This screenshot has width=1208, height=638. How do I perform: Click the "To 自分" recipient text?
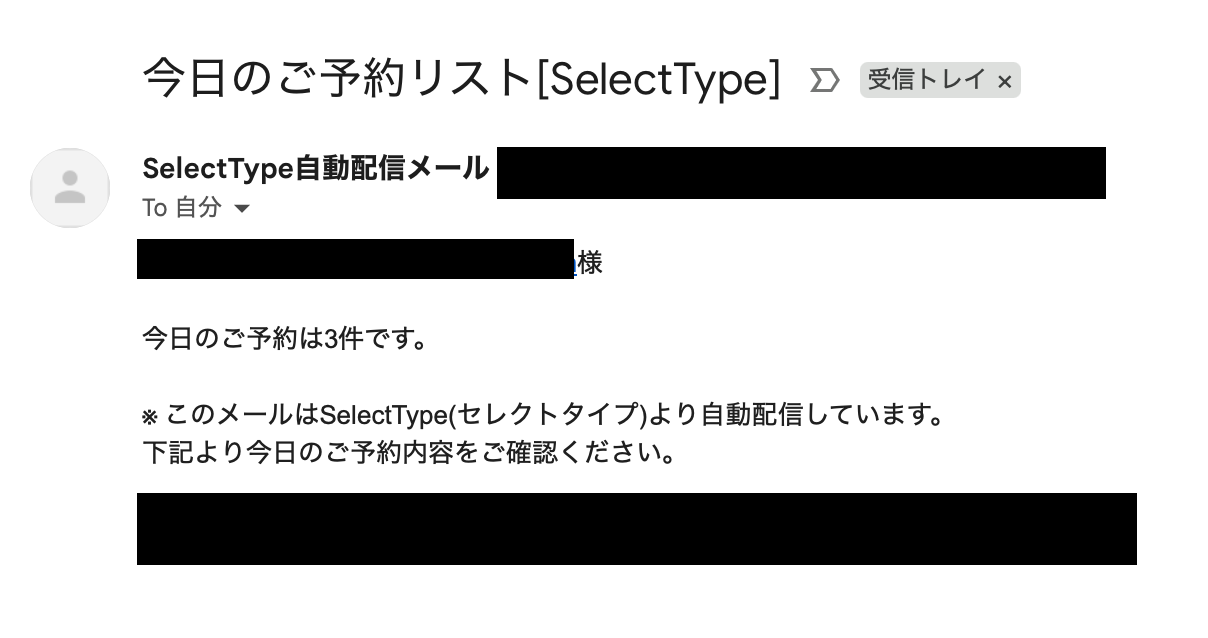(x=181, y=208)
